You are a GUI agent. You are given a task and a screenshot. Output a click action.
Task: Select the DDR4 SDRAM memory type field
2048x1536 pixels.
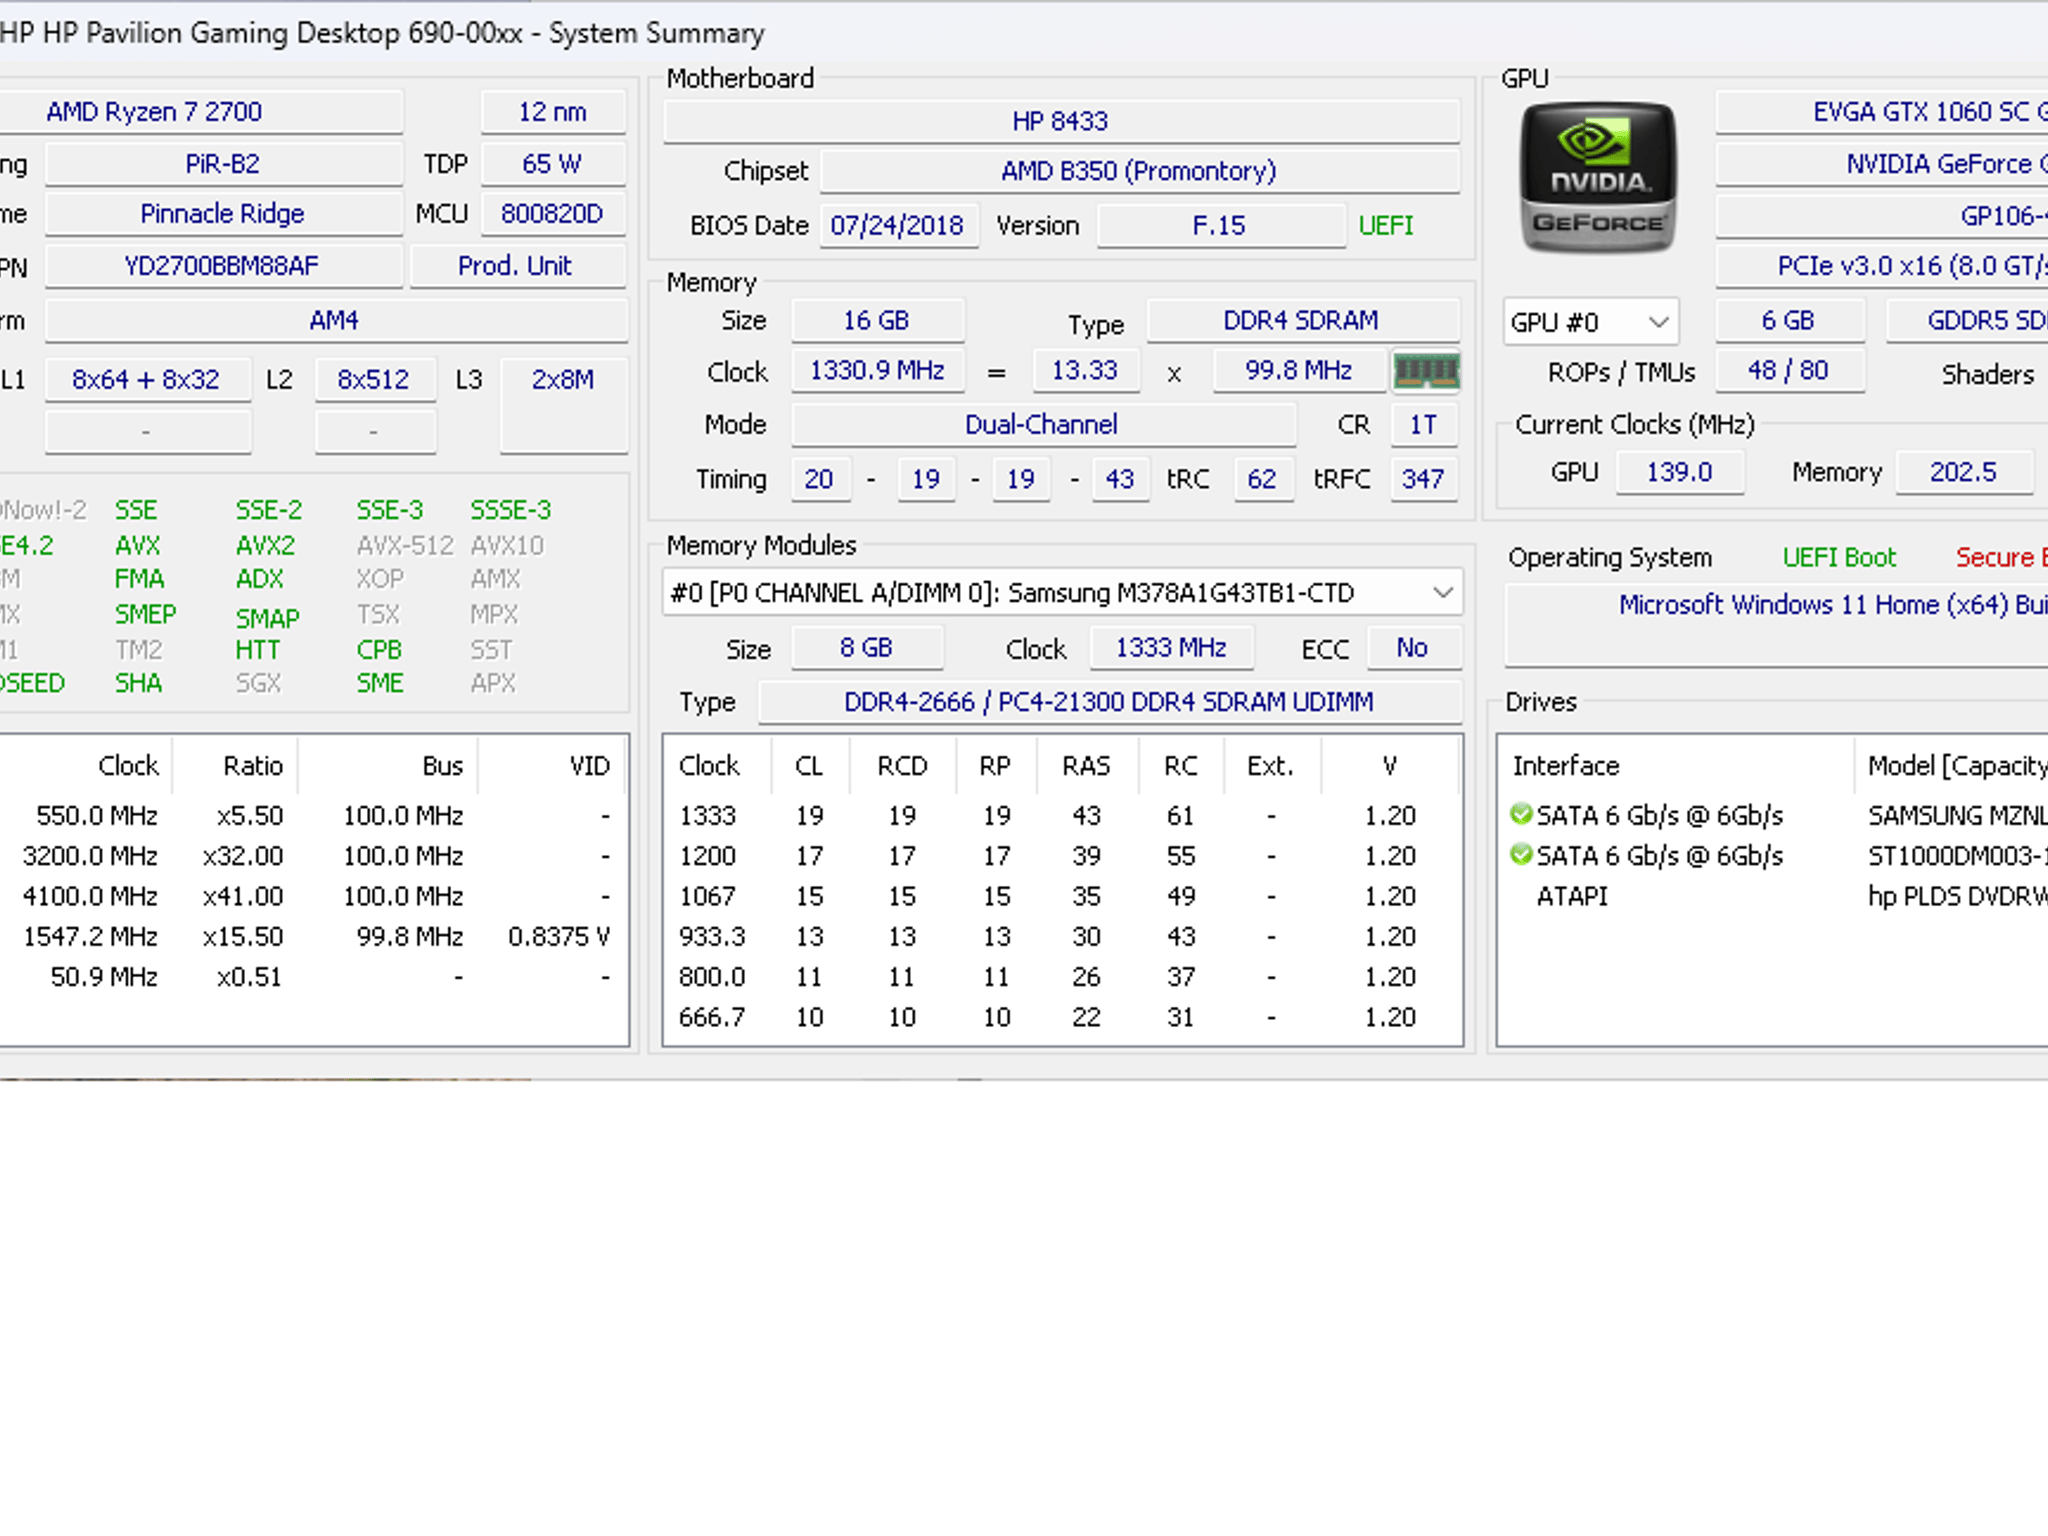coord(1302,320)
